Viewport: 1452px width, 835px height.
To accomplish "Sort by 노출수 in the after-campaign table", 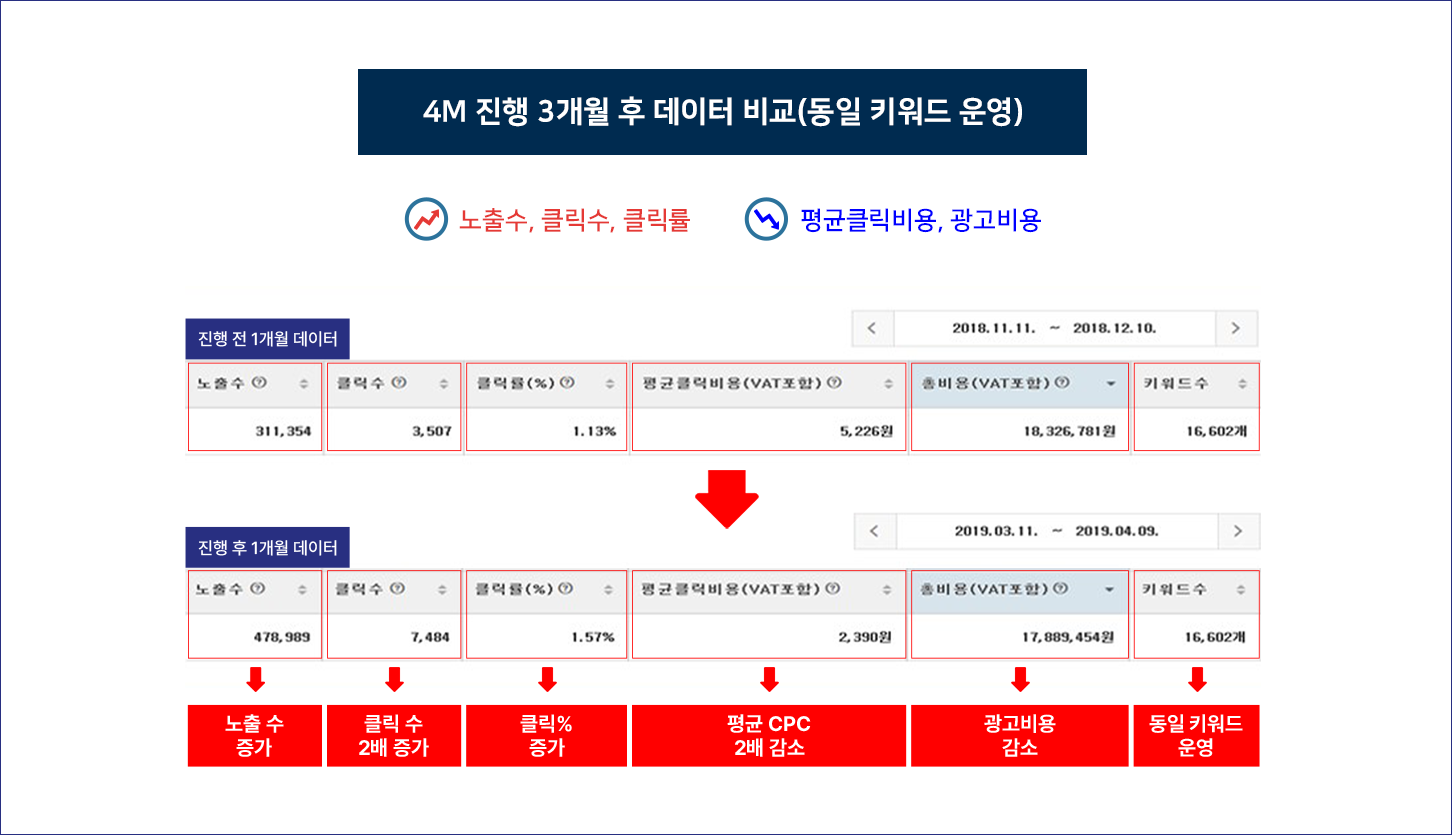I will tap(303, 591).
